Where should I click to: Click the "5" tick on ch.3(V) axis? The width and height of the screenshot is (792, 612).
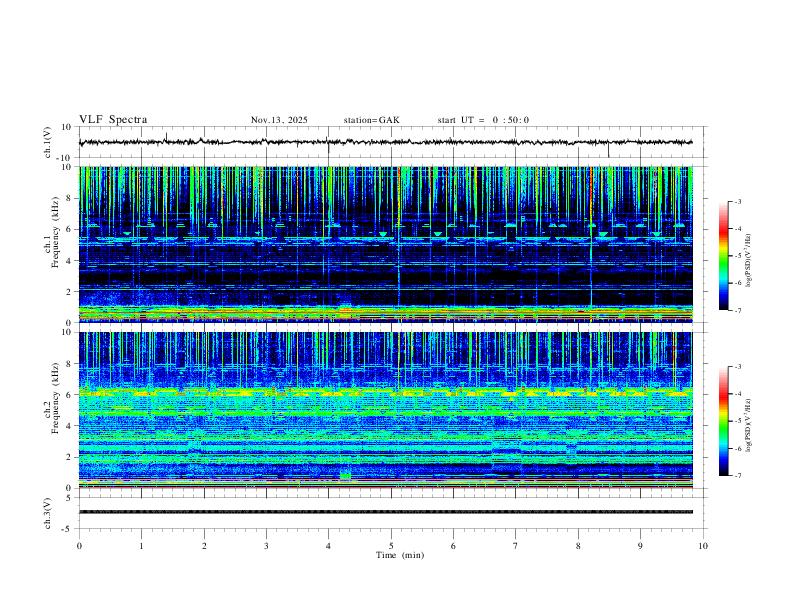[x=70, y=497]
